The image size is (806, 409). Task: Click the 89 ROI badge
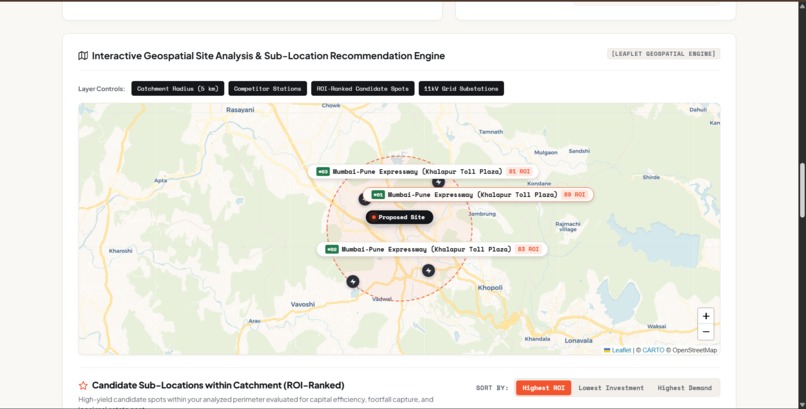[x=574, y=195]
